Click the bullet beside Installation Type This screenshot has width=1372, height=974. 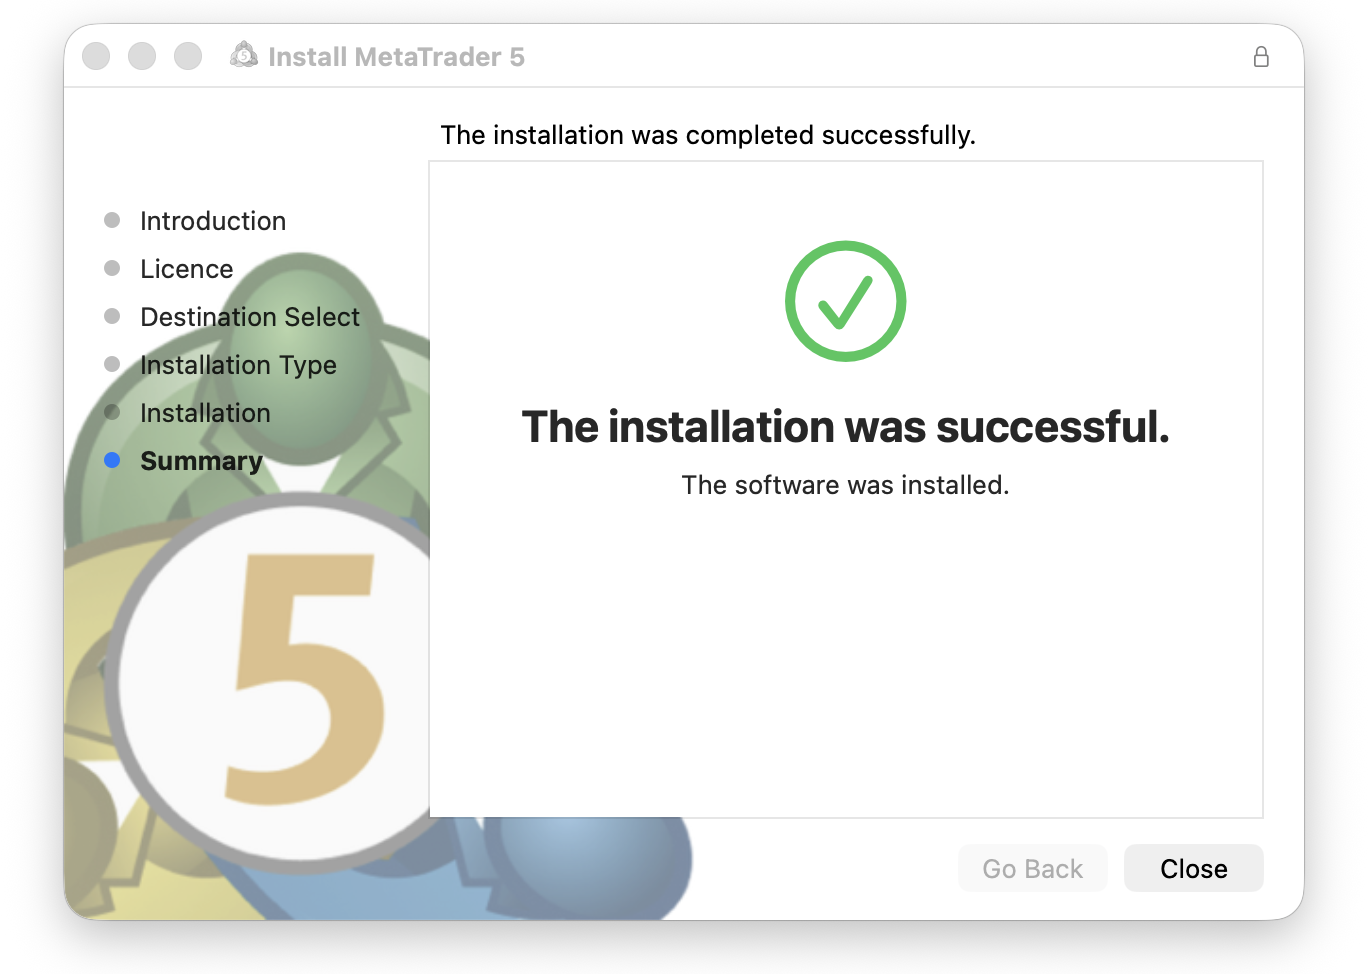pyautogui.click(x=111, y=365)
